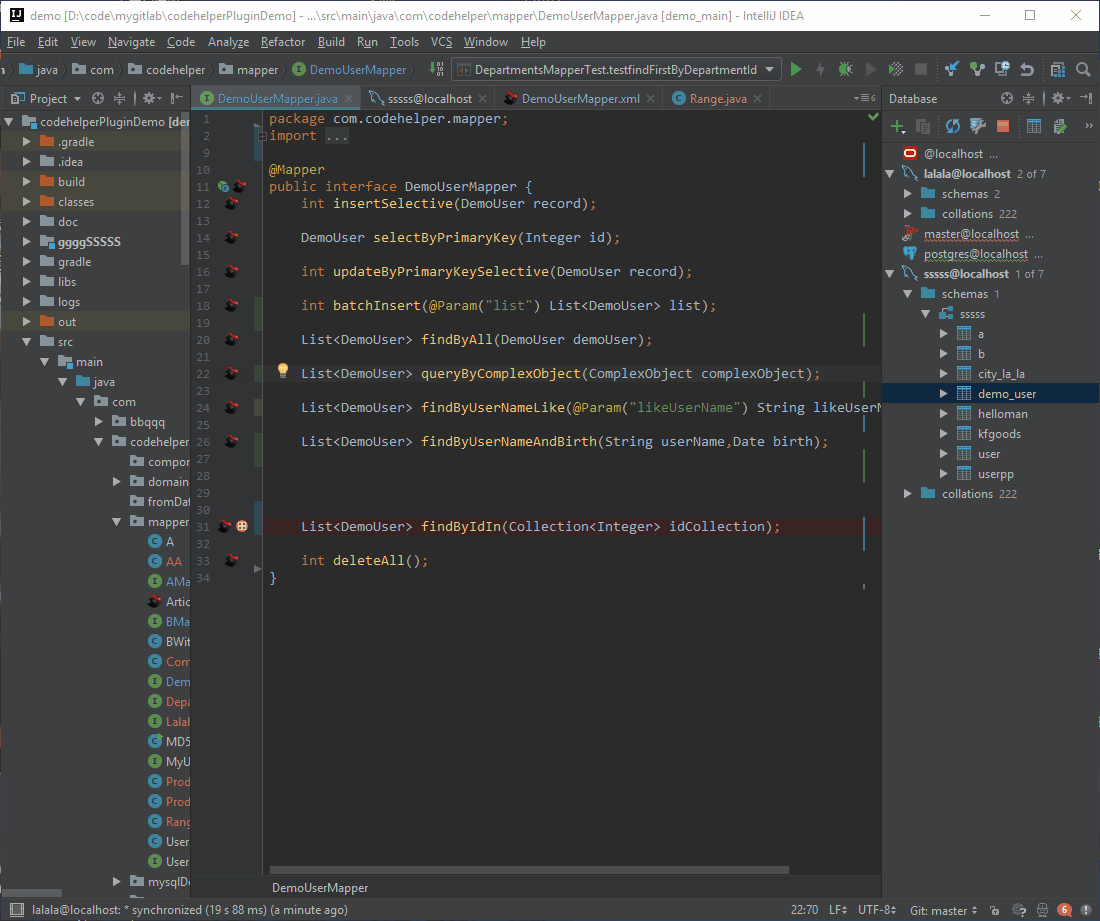Click the Hector inspector icon in status bar
Image resolution: width=1100 pixels, height=921 pixels.
(x=1042, y=910)
